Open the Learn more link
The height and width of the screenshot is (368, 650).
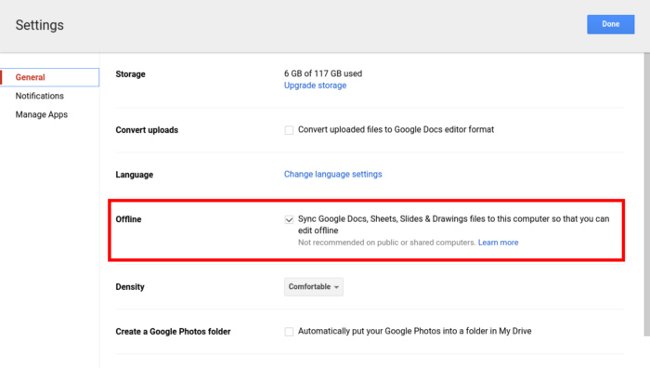[x=498, y=242]
